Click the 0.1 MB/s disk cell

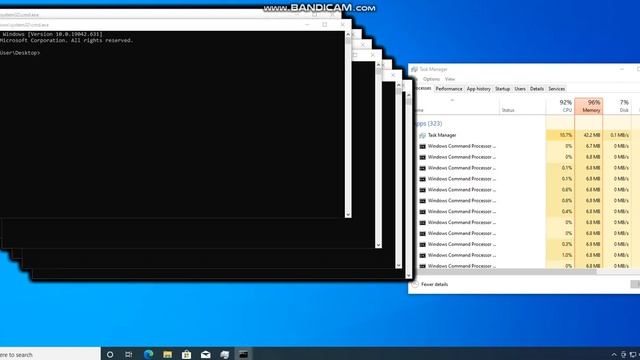click(x=617, y=135)
